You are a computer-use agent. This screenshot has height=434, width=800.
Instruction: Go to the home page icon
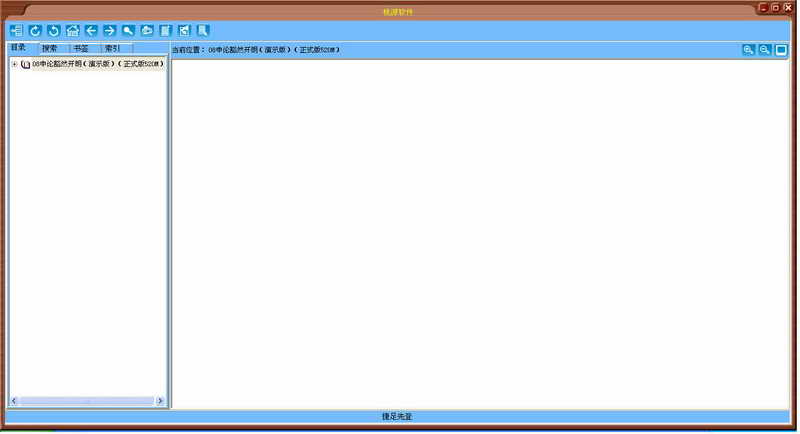click(73, 31)
